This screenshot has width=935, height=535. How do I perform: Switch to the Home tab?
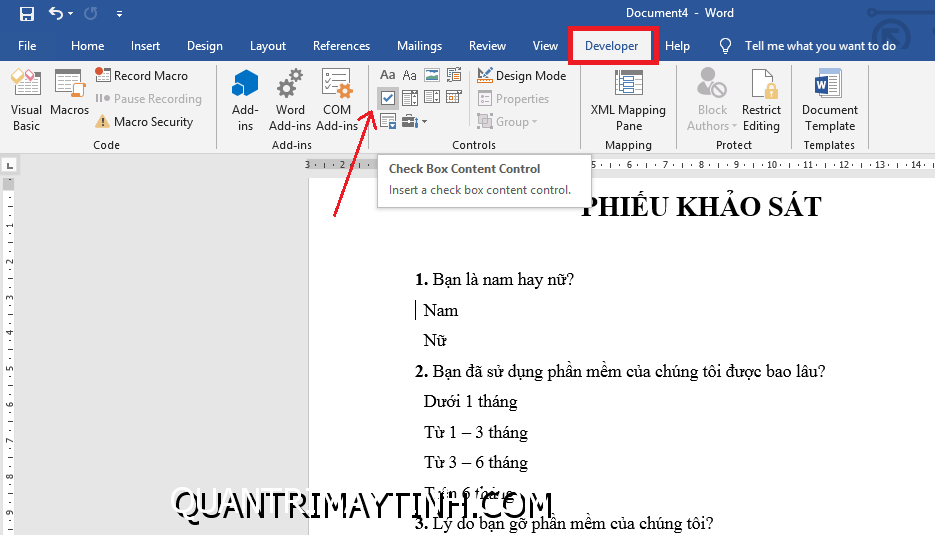coord(87,46)
